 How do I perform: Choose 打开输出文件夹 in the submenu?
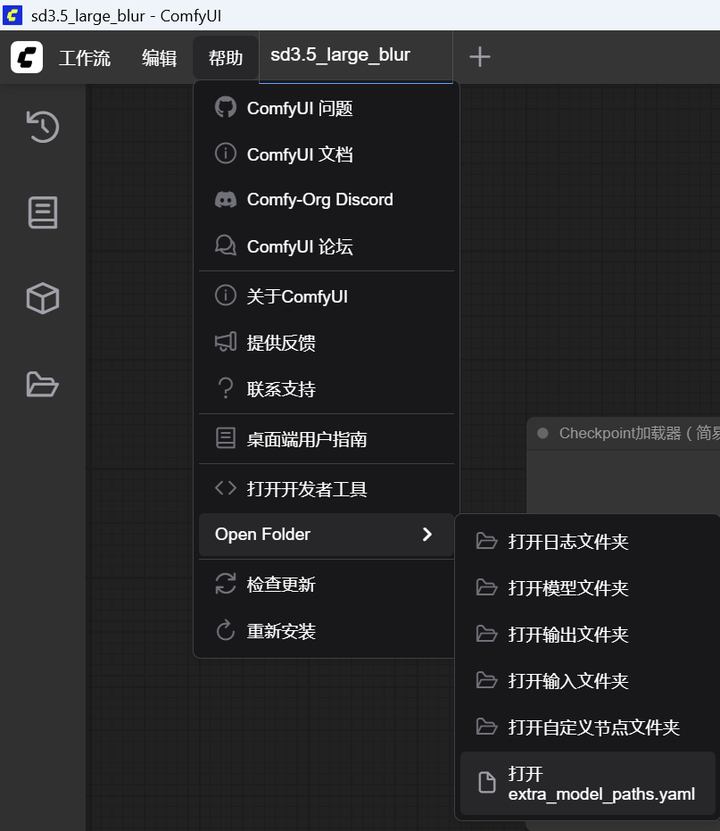click(588, 634)
